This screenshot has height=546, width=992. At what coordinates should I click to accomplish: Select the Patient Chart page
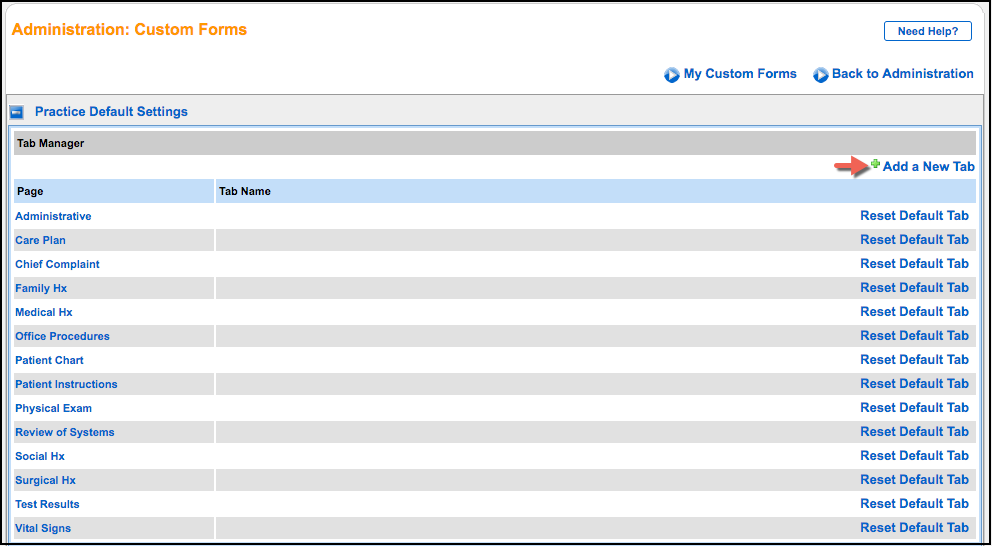[49, 360]
